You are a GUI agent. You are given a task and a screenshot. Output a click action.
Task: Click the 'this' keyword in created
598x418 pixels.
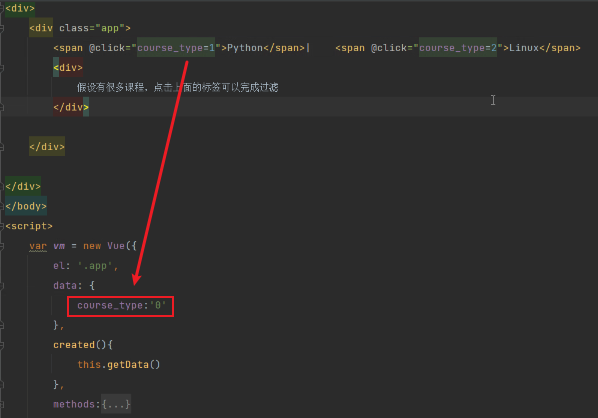tap(89, 365)
